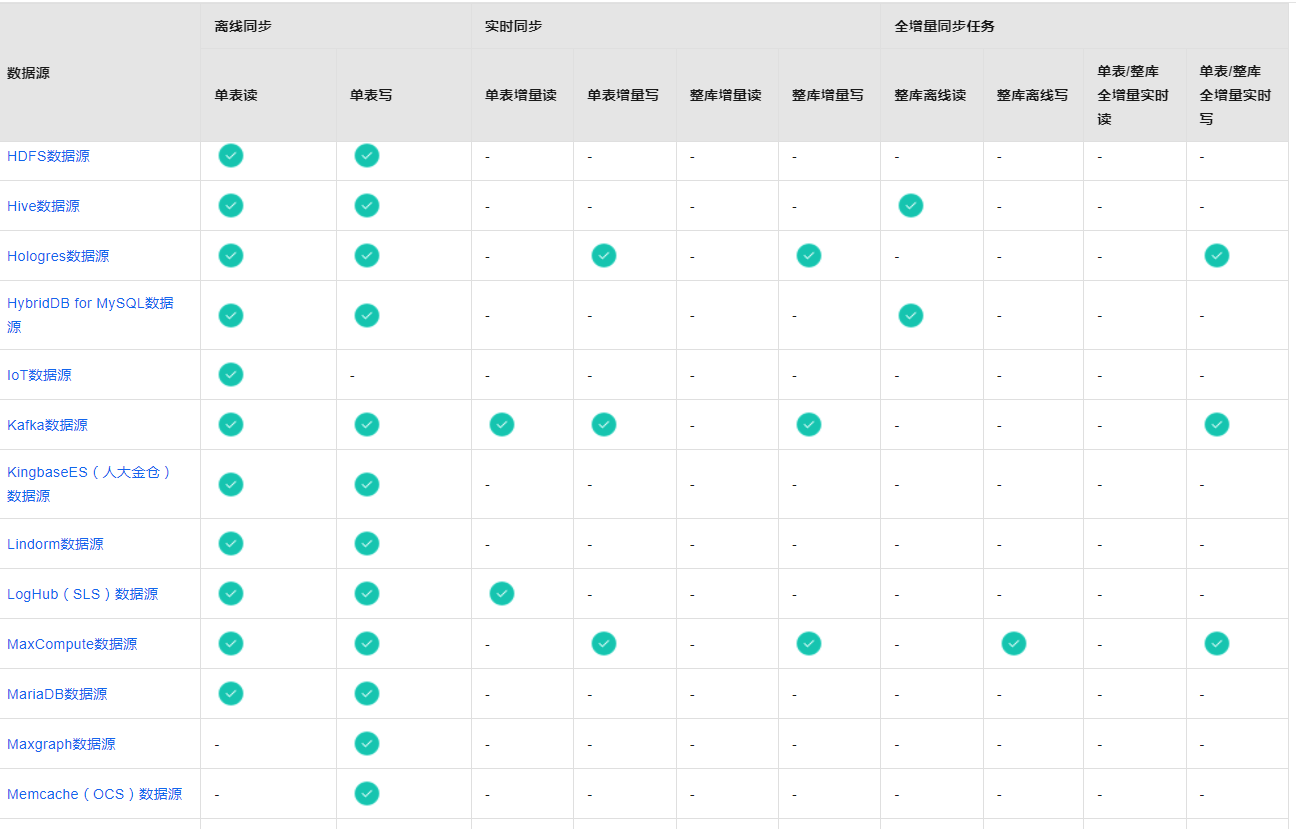Screen dimensions: 1296x829
Task: Click Hologres row 全增量实时写 check icon
Action: (x=1217, y=255)
